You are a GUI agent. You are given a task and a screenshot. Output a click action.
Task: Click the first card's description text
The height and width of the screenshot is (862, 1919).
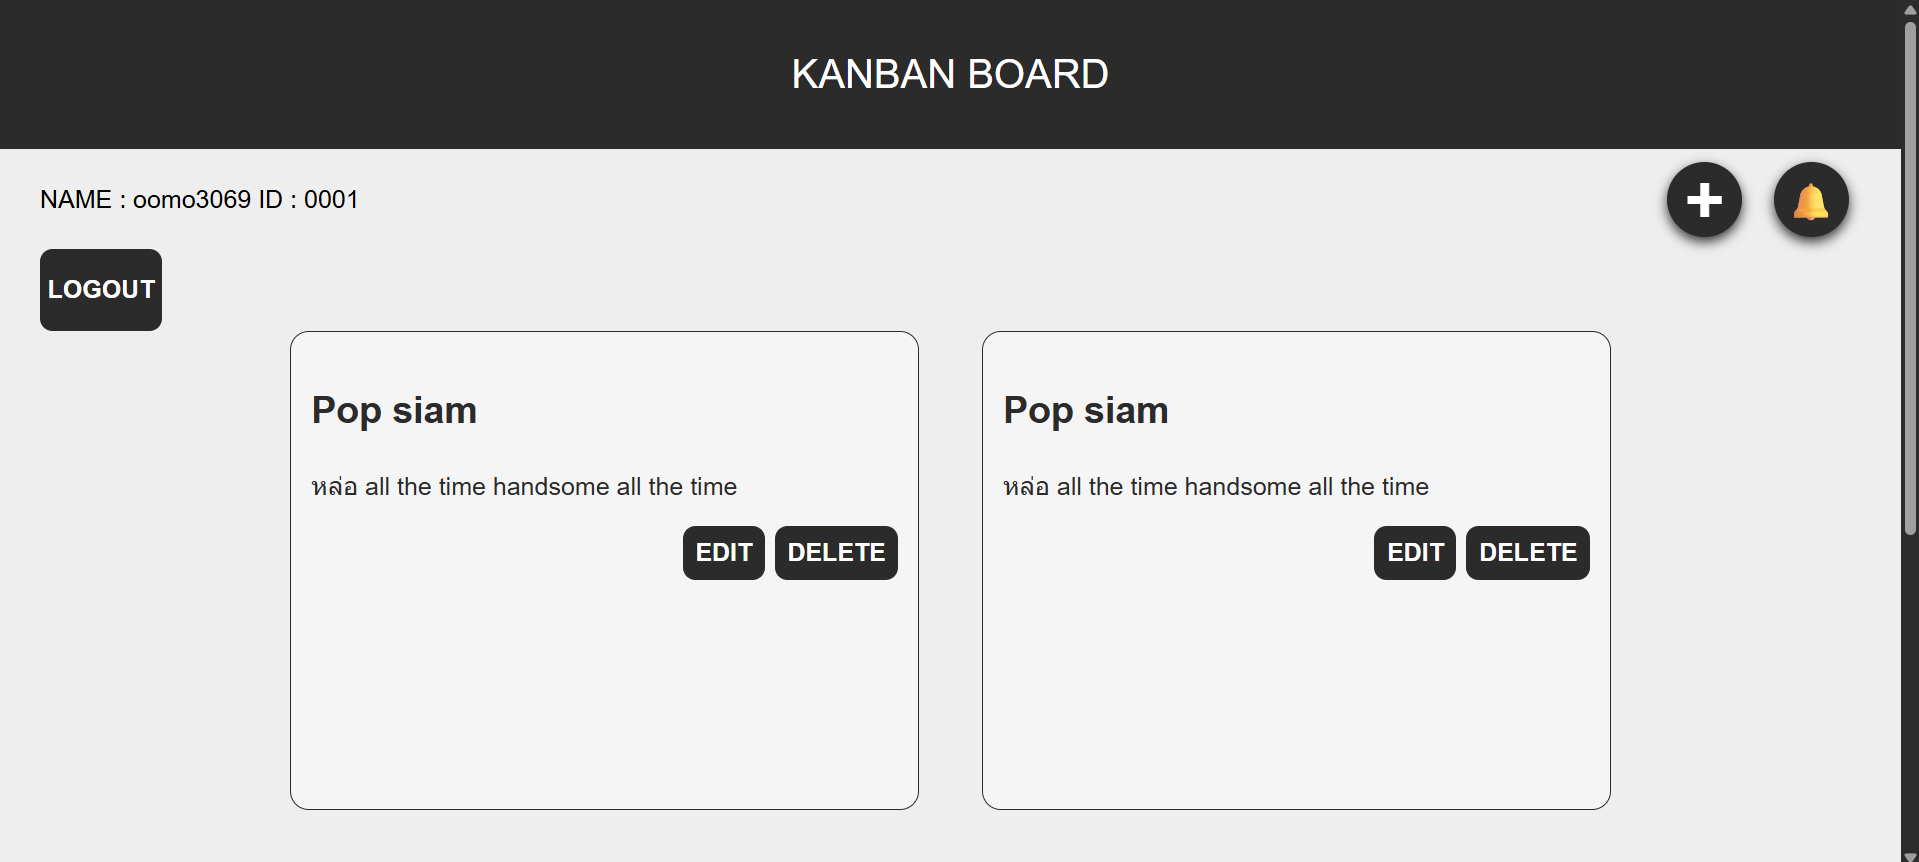coord(524,487)
